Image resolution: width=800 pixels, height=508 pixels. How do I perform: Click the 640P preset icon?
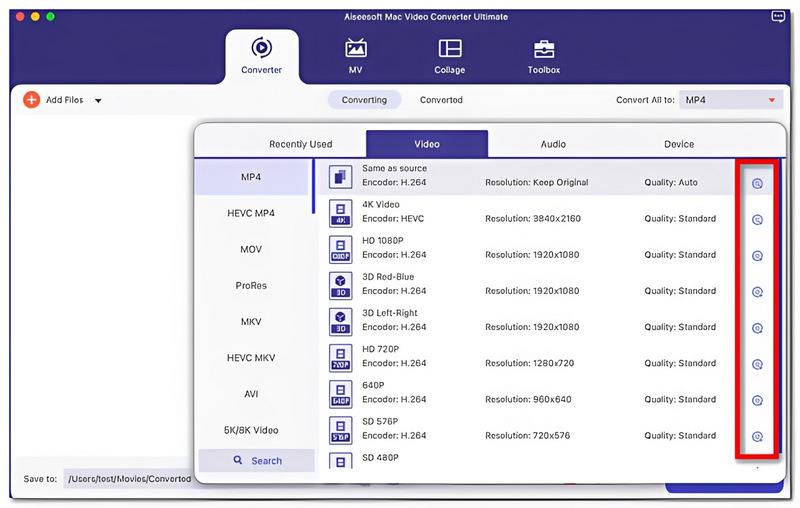(340, 394)
